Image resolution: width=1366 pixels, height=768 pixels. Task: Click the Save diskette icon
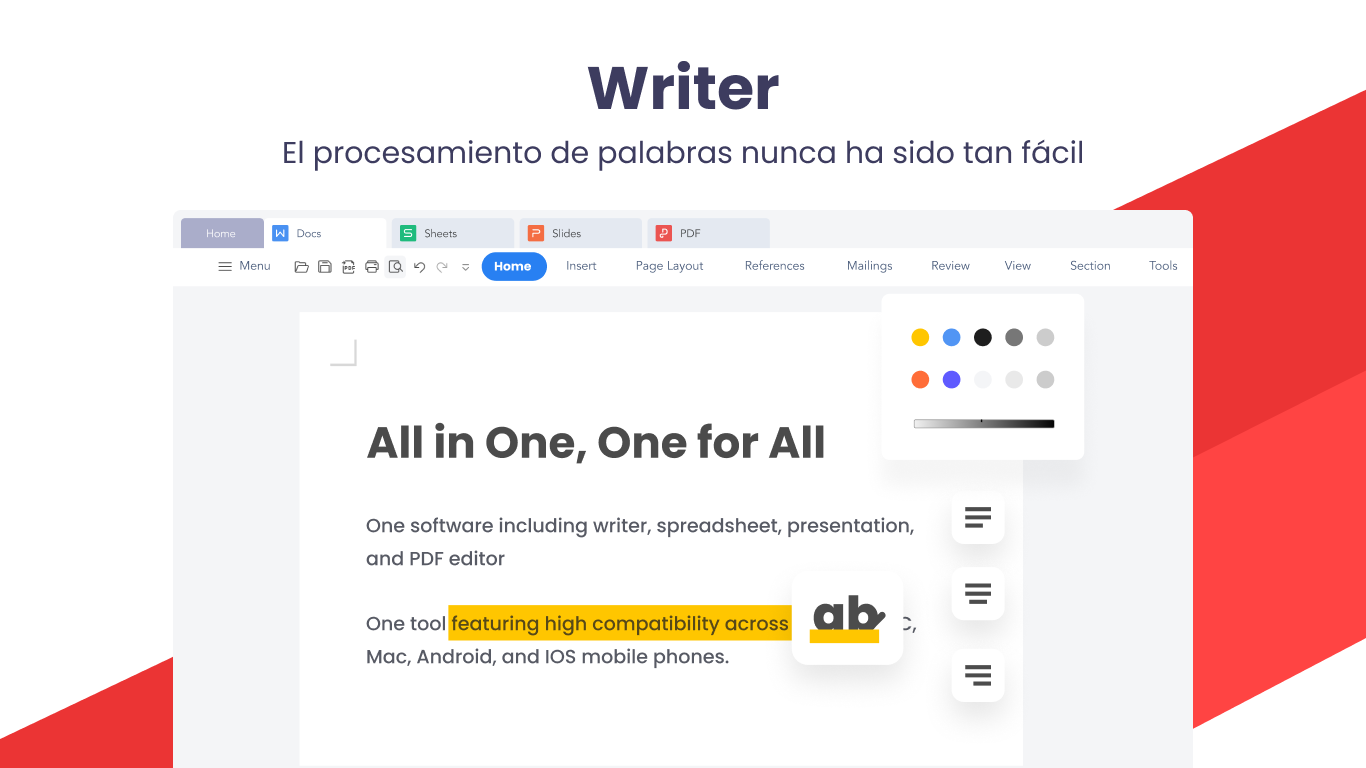pos(325,266)
